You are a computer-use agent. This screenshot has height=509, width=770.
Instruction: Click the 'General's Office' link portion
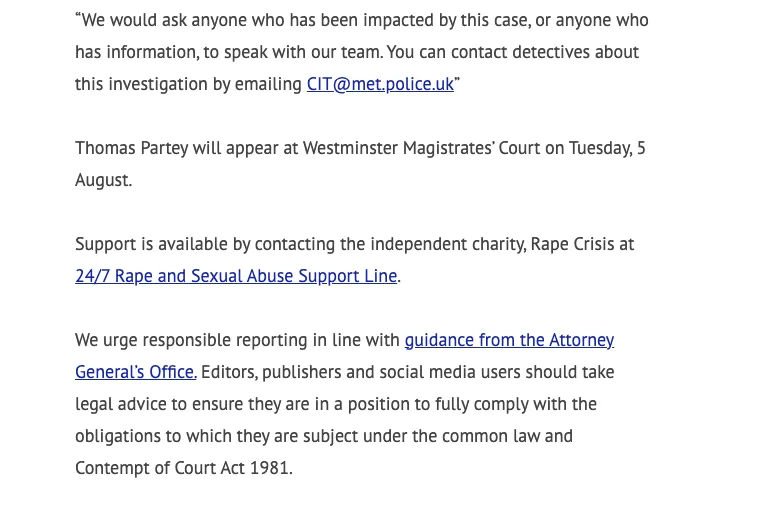pyautogui.click(x=136, y=372)
